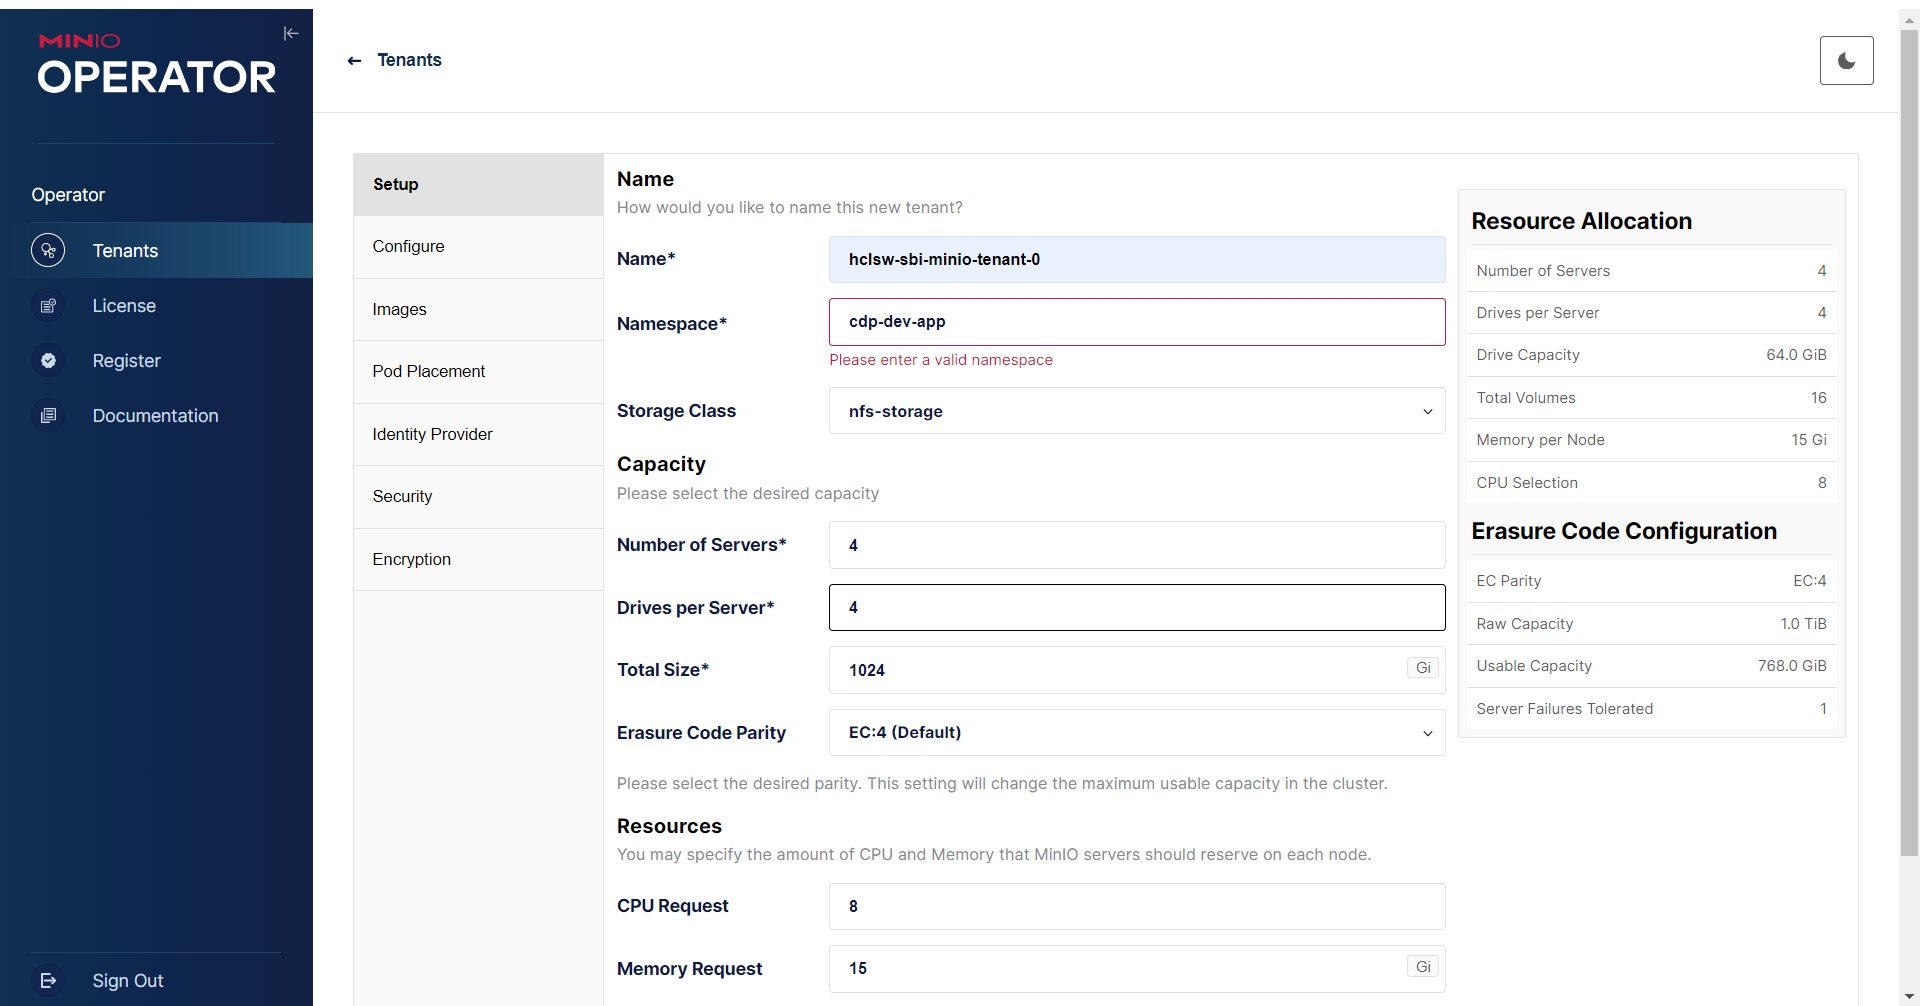Expand the Erasure Code Parity dropdown
This screenshot has height=1006, width=1920.
(1136, 733)
